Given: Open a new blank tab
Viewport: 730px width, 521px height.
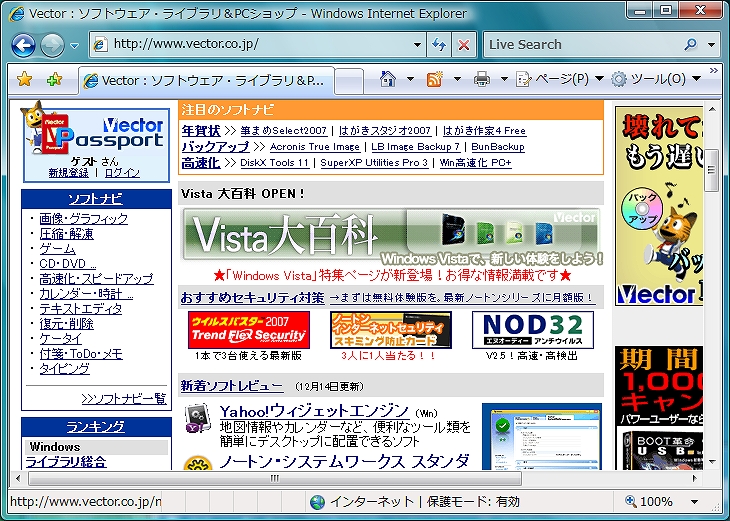Looking at the screenshot, I should (349, 81).
